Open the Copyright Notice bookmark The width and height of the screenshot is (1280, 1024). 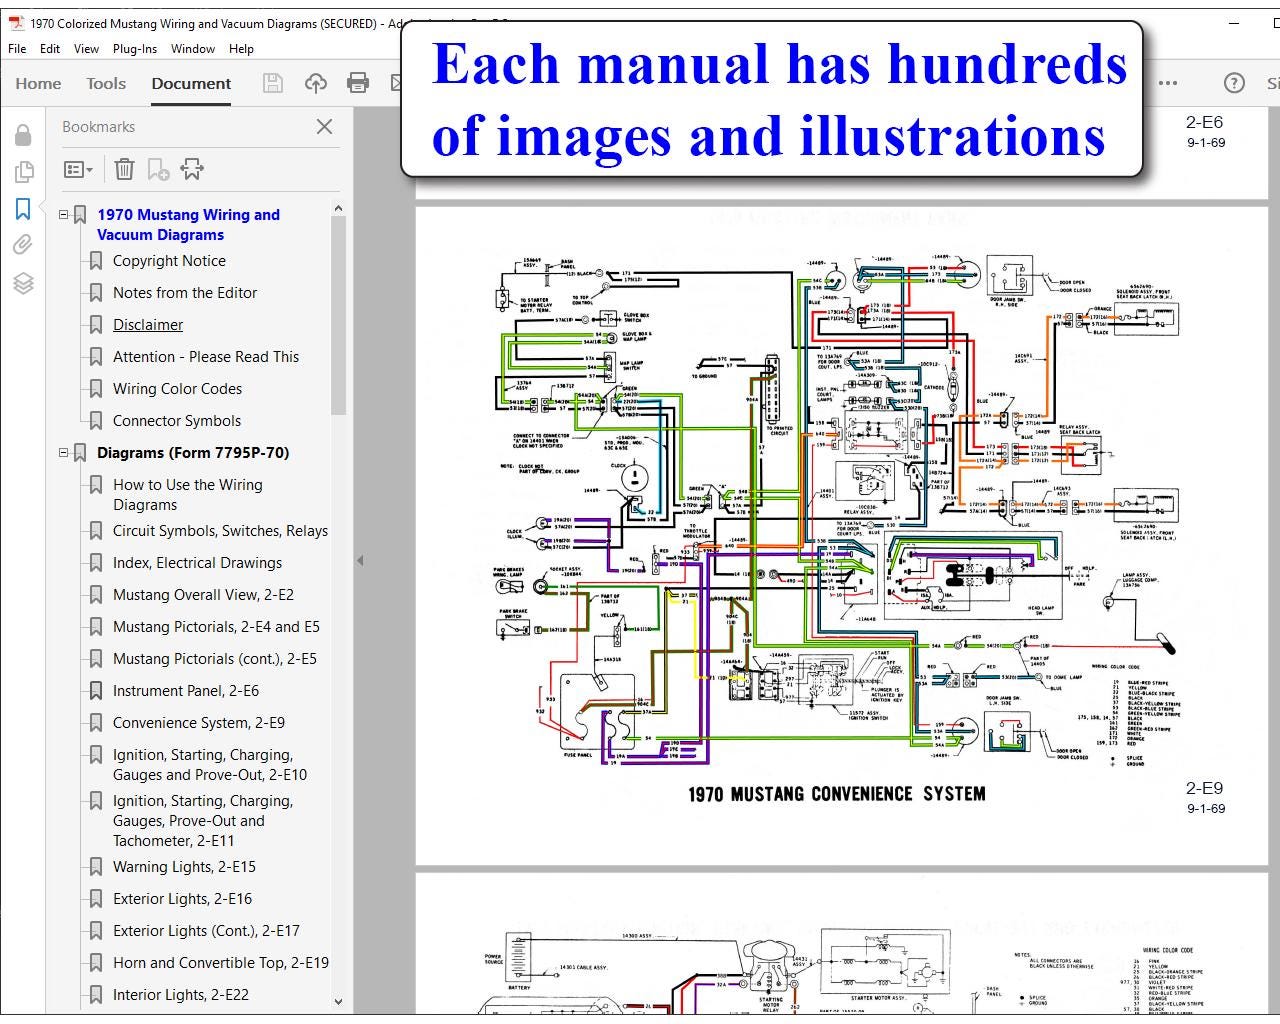tap(169, 261)
